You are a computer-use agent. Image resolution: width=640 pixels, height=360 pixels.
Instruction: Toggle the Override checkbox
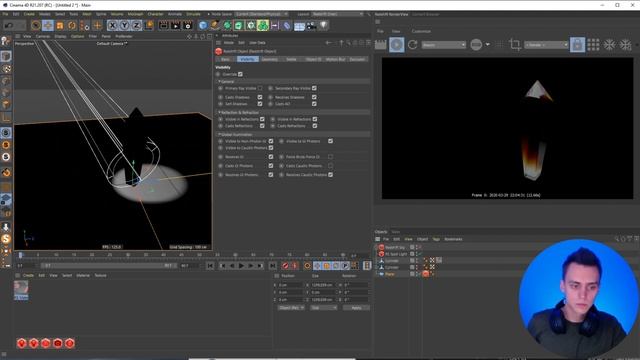(x=240, y=74)
